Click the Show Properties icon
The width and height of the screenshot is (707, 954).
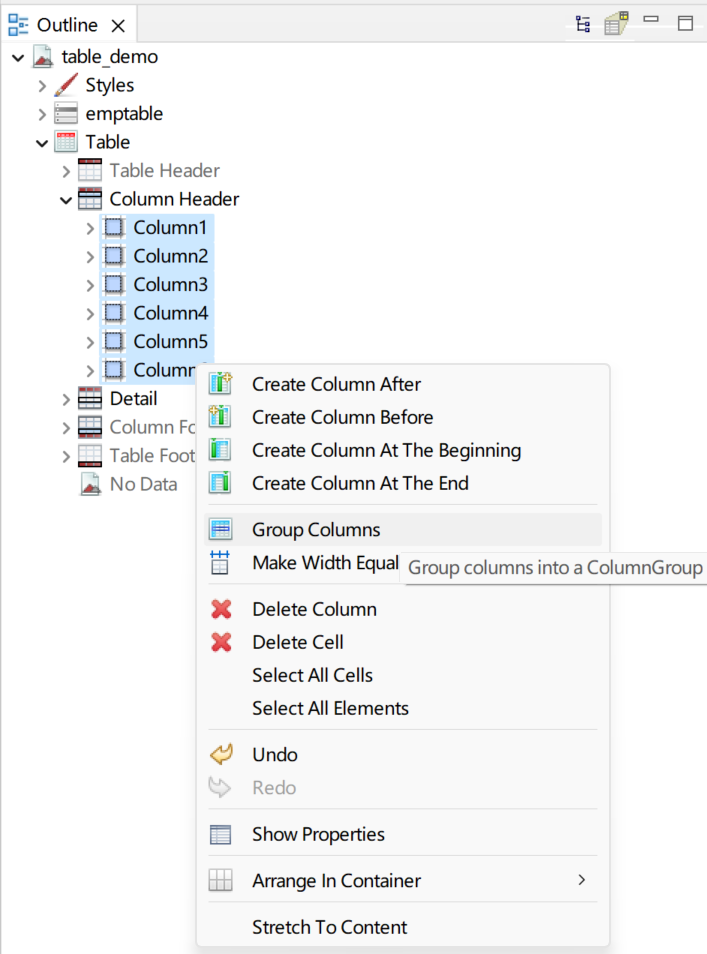tap(222, 834)
